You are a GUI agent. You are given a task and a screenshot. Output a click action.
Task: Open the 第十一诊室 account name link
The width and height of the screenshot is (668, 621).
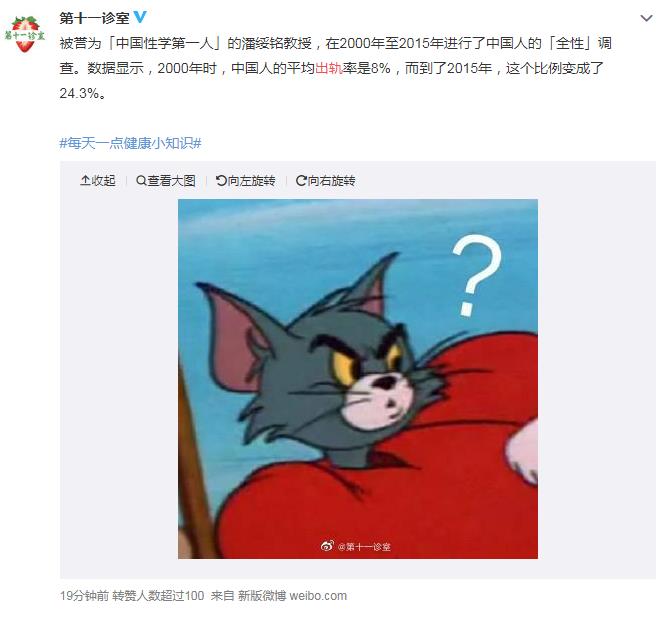coord(95,18)
